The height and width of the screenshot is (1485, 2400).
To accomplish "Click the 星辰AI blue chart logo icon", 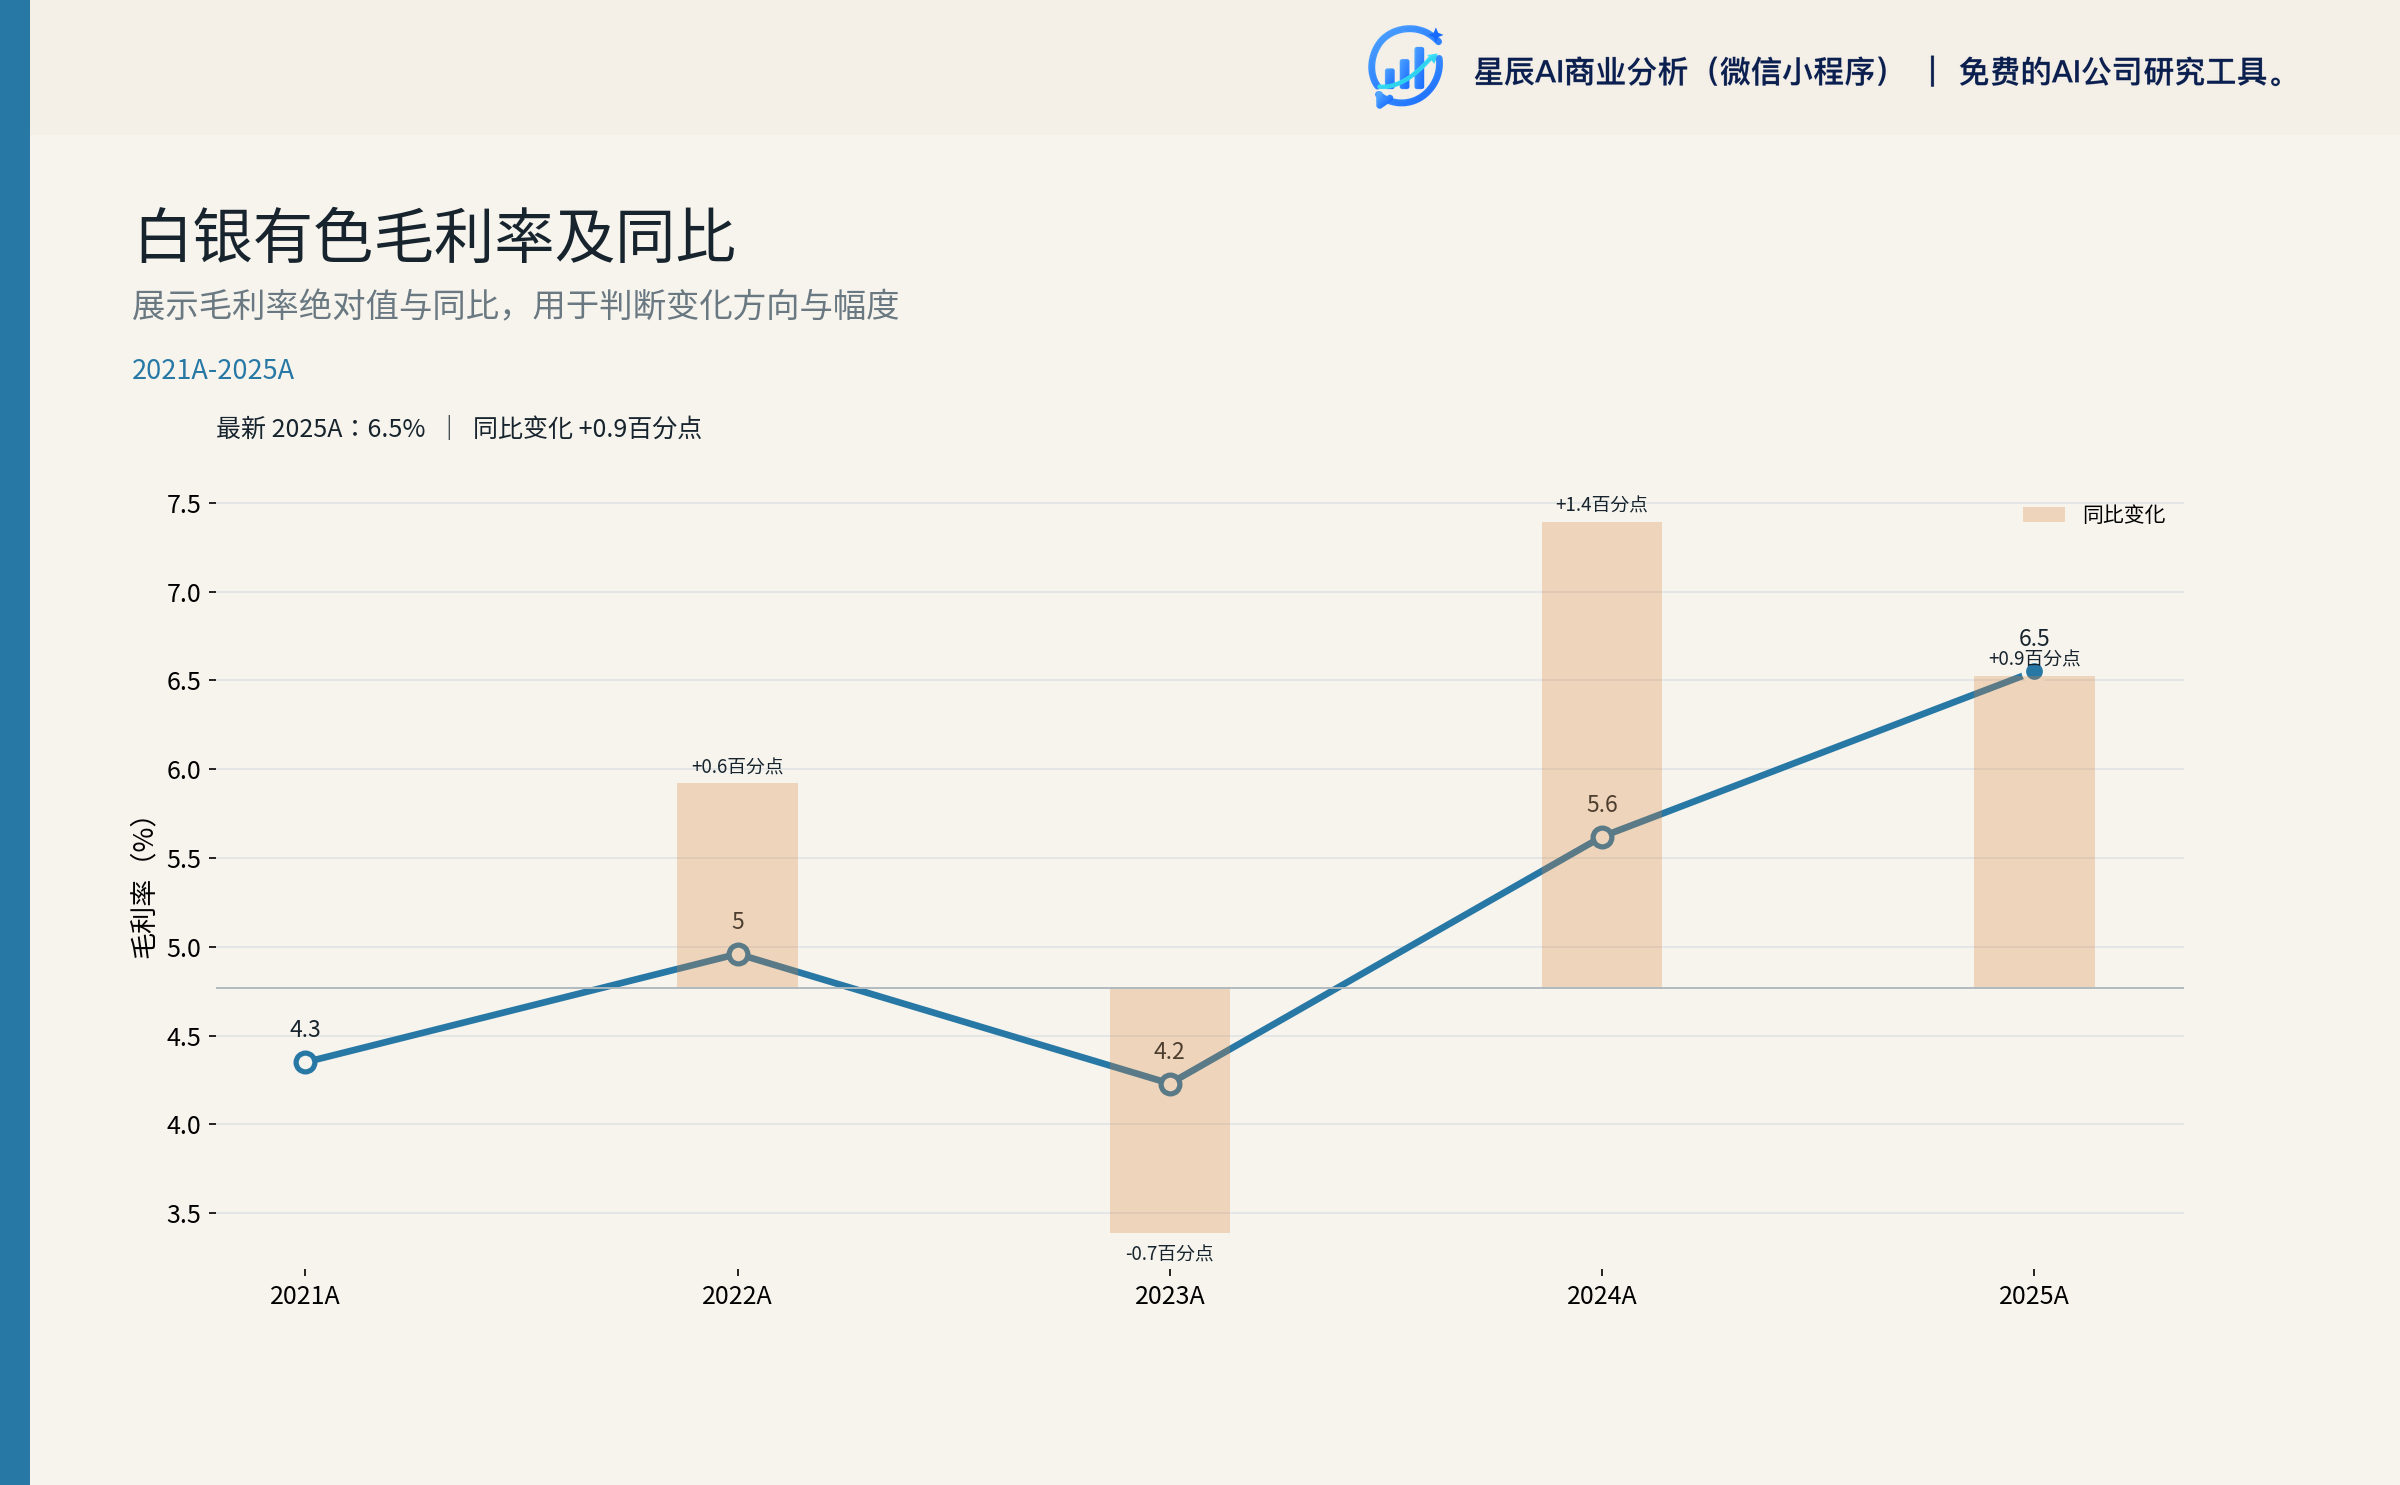I will [1405, 67].
